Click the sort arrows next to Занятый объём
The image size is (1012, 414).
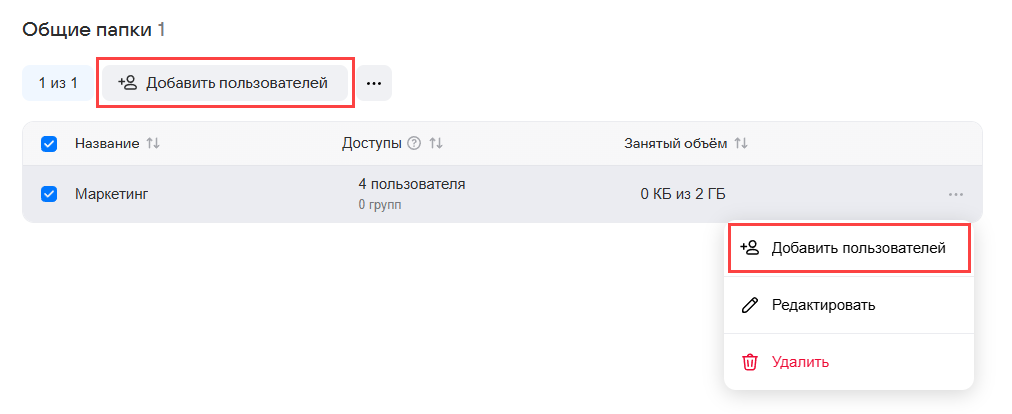point(741,144)
